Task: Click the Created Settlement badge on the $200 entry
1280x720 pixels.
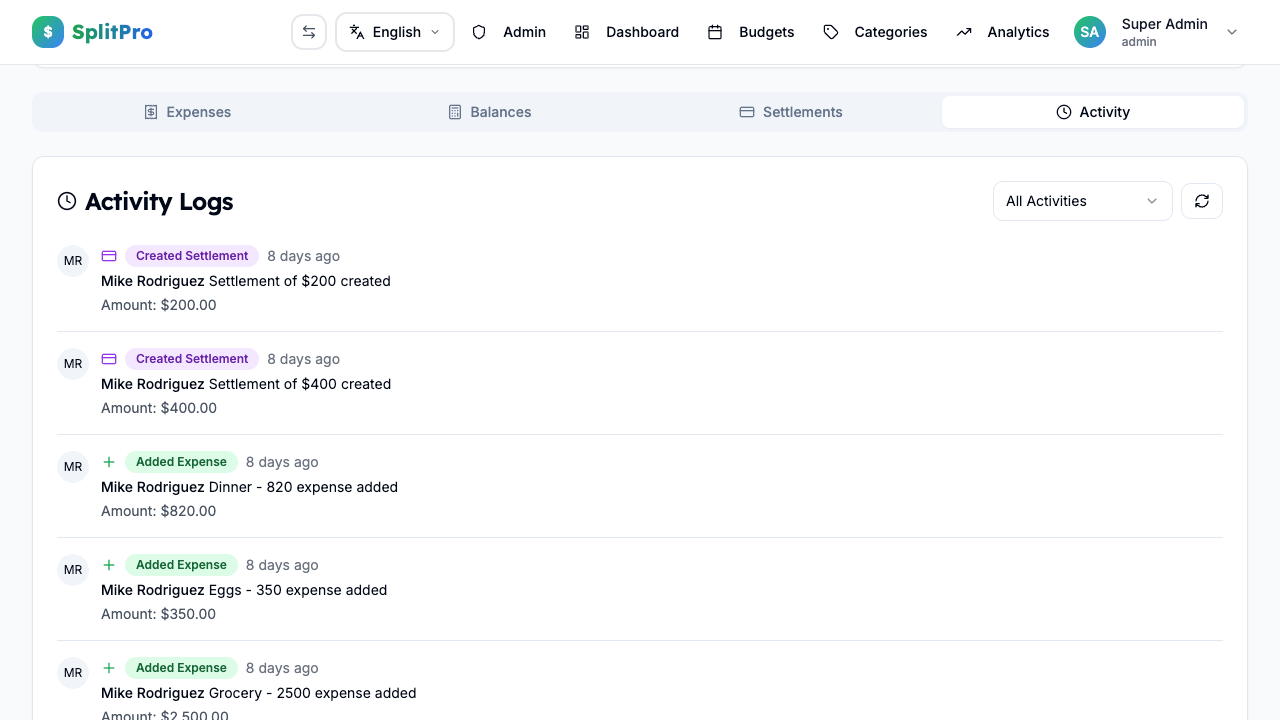Action: 192,255
